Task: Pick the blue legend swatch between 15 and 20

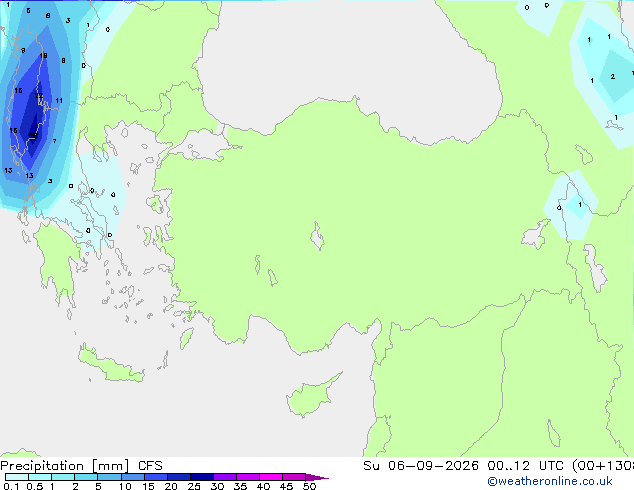Action: 155,477
